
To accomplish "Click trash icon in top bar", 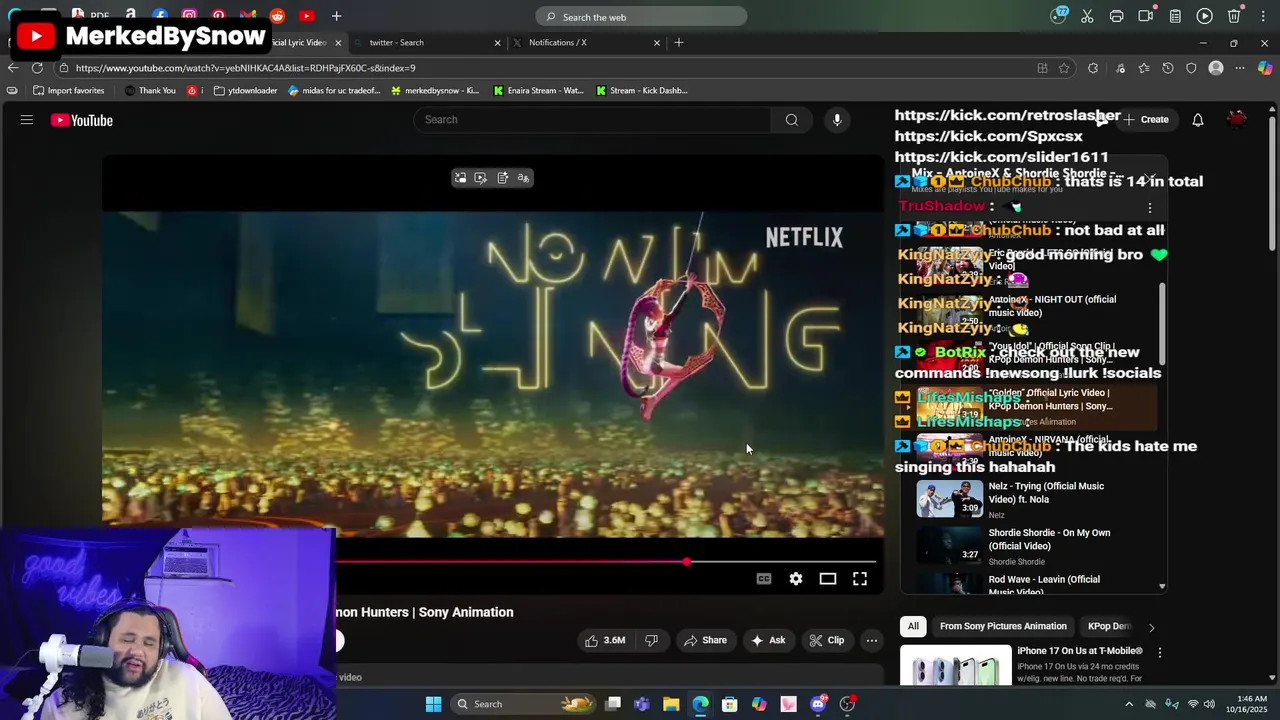I will click(x=1234, y=16).
